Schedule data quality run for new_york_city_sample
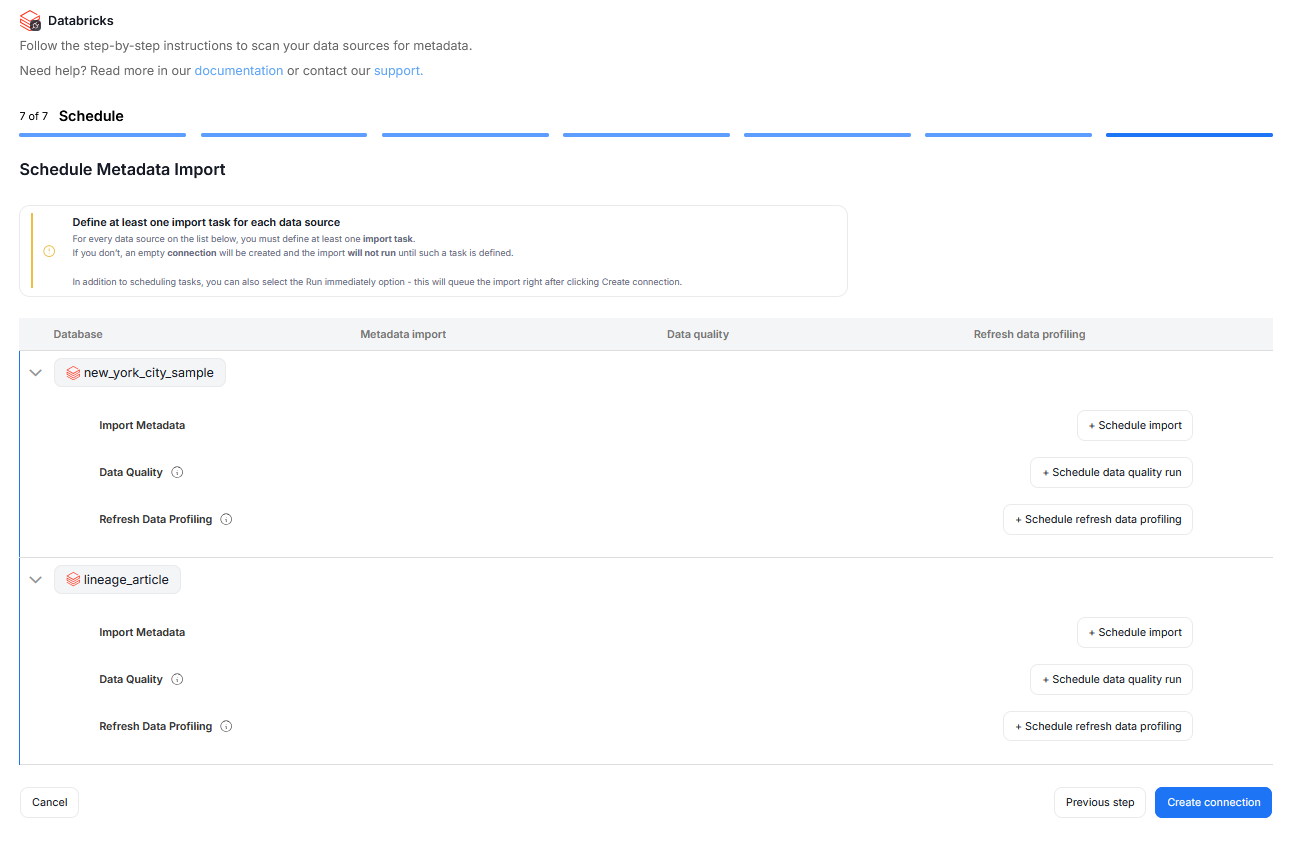Image resolution: width=1312 pixels, height=847 pixels. (x=1111, y=473)
